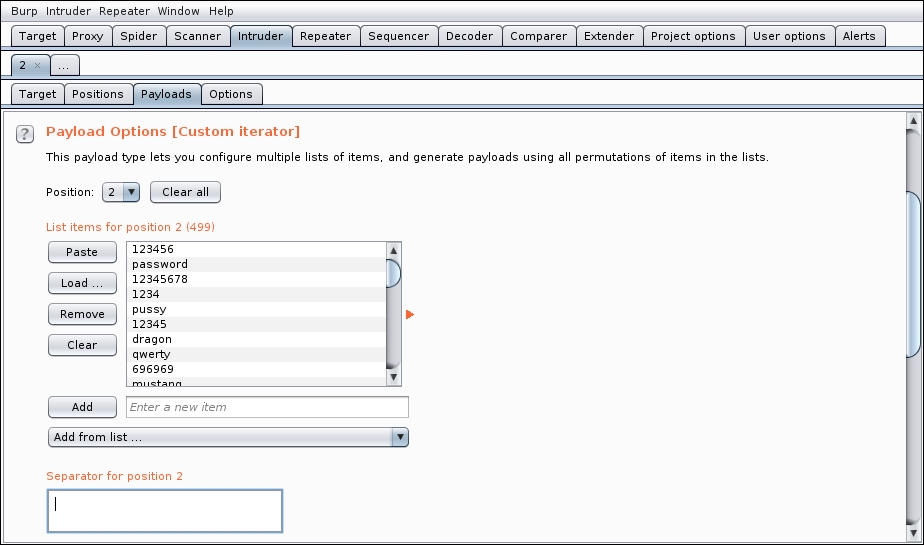Switch to the top-level Target tab
The width and height of the screenshot is (924, 545).
coord(38,36)
